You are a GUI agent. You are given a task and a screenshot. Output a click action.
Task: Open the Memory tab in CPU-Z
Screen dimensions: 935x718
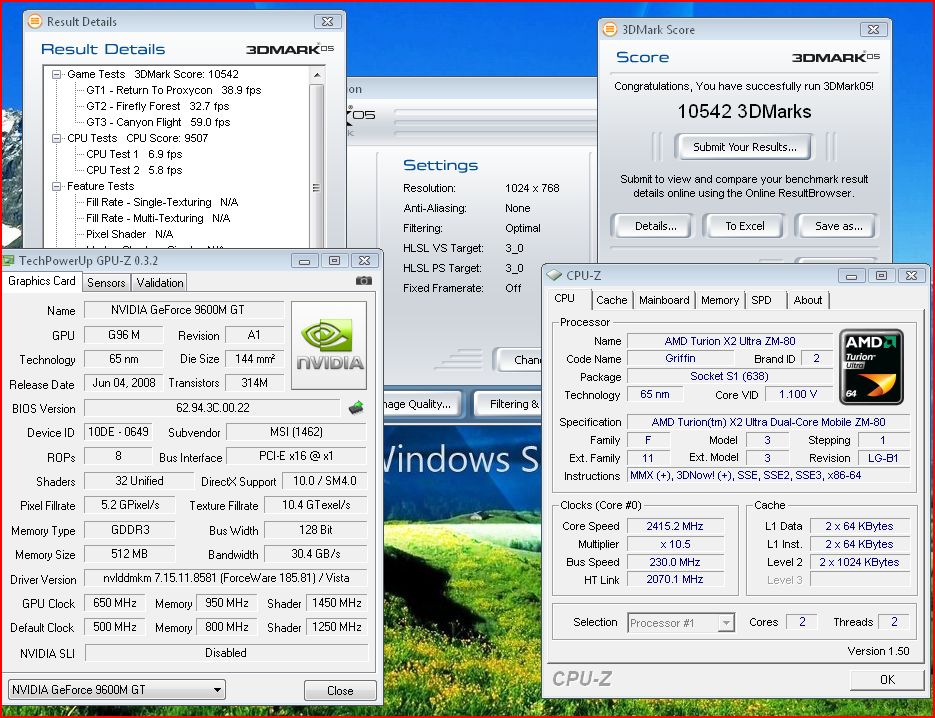coord(720,300)
